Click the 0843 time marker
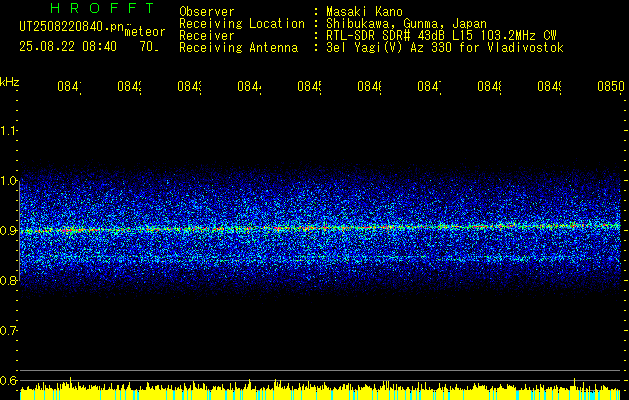The image size is (629, 400). (x=189, y=86)
